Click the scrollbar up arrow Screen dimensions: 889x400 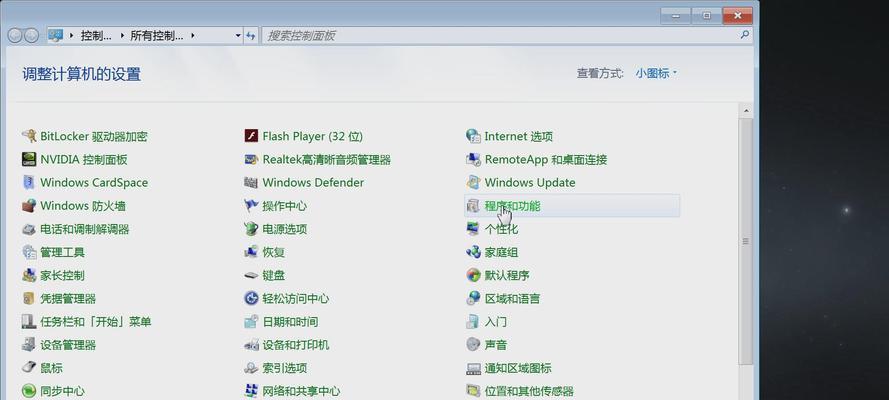point(746,110)
